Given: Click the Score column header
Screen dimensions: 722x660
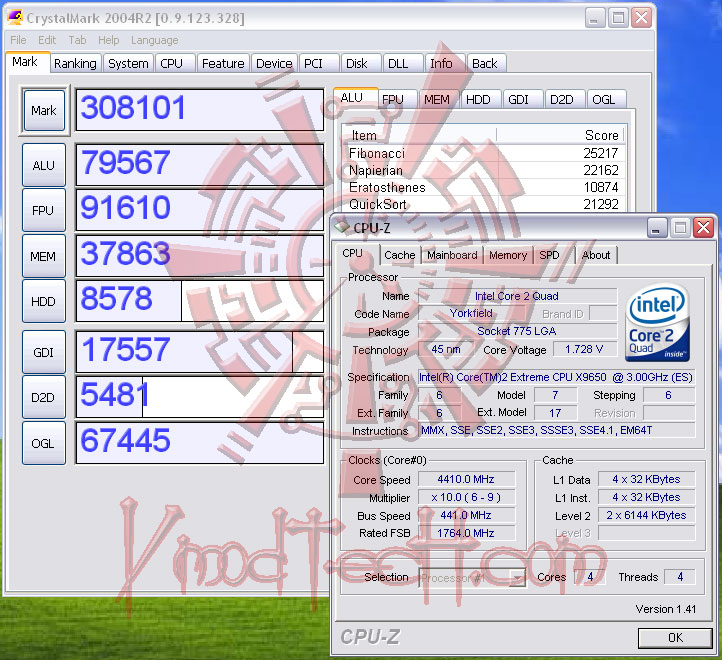Looking at the screenshot, I should (560, 135).
